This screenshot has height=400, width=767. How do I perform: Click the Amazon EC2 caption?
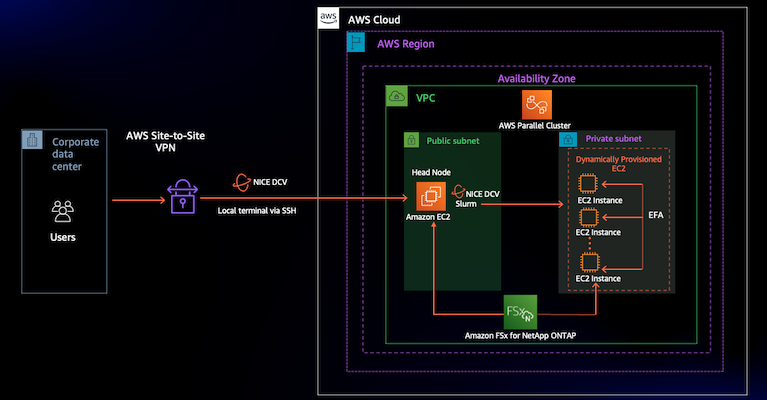tap(428, 217)
